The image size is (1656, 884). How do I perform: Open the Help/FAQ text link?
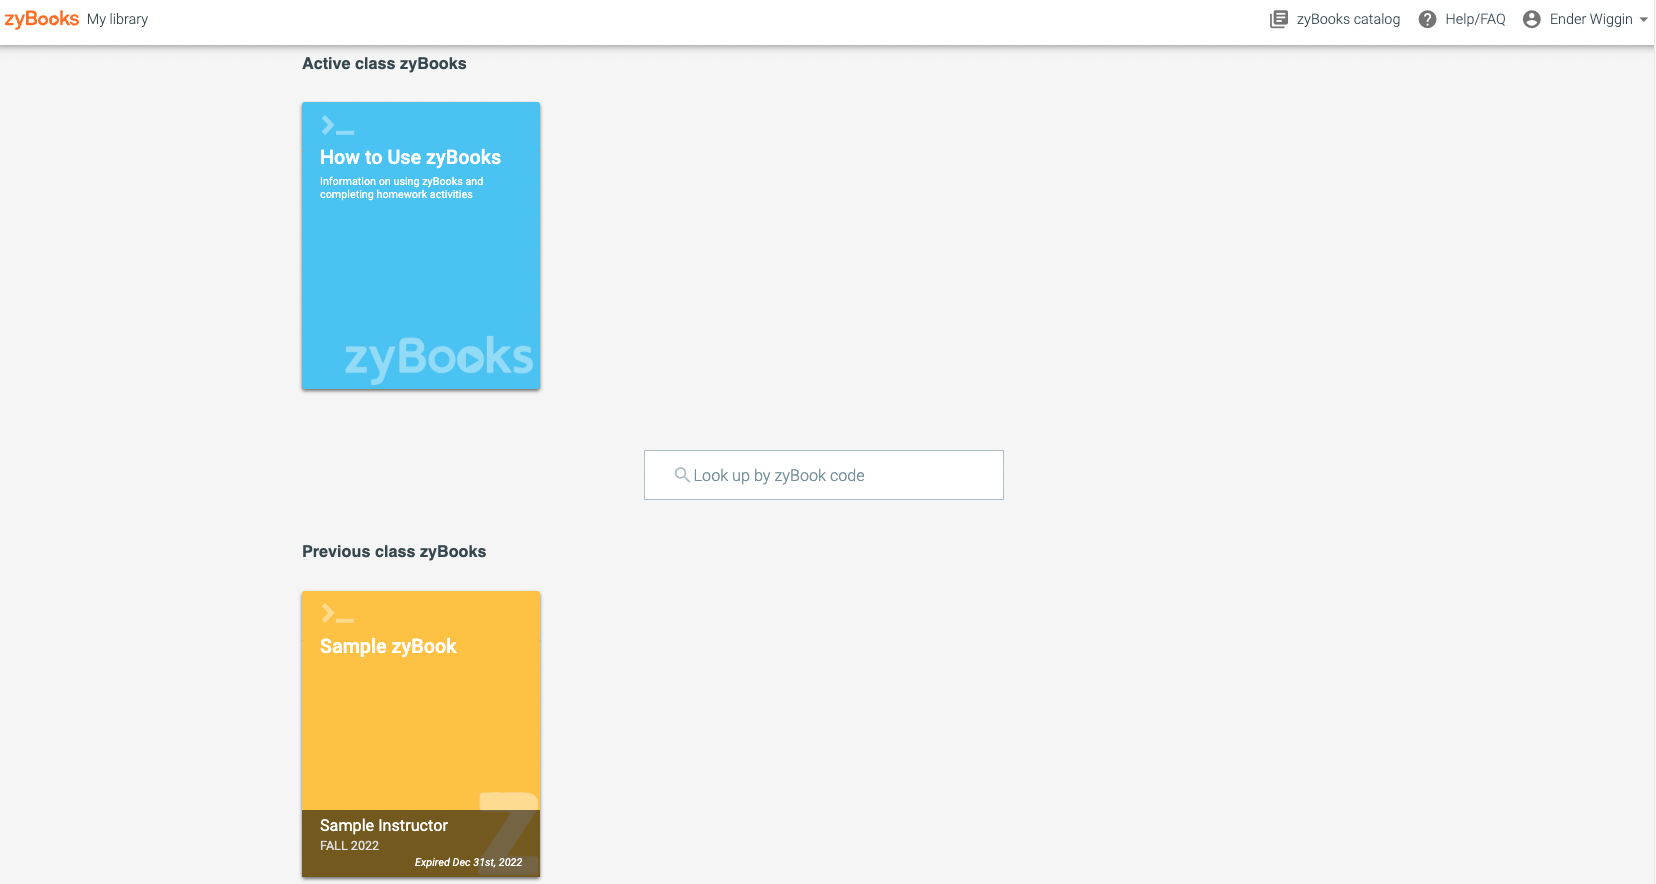1475,19
